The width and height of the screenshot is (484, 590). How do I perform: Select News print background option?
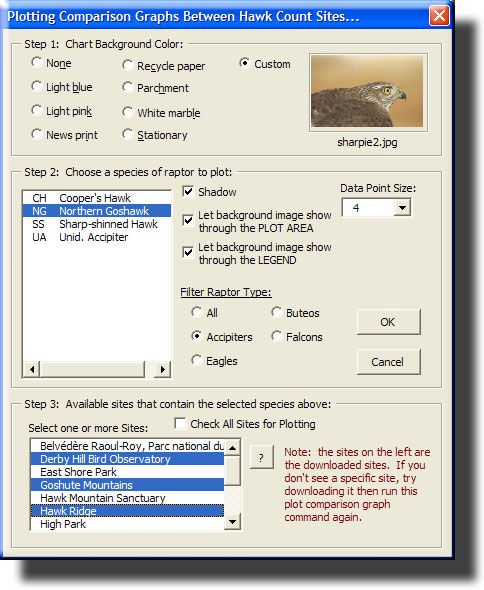[37, 134]
